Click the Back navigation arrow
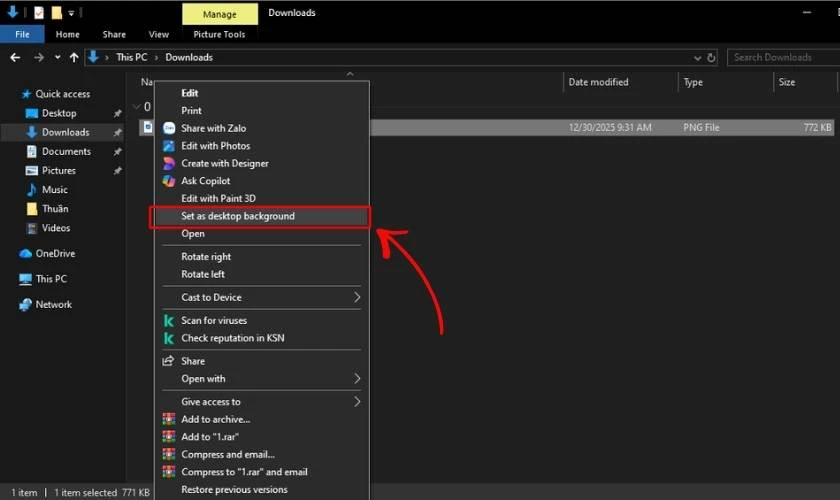The image size is (840, 500). 15,57
